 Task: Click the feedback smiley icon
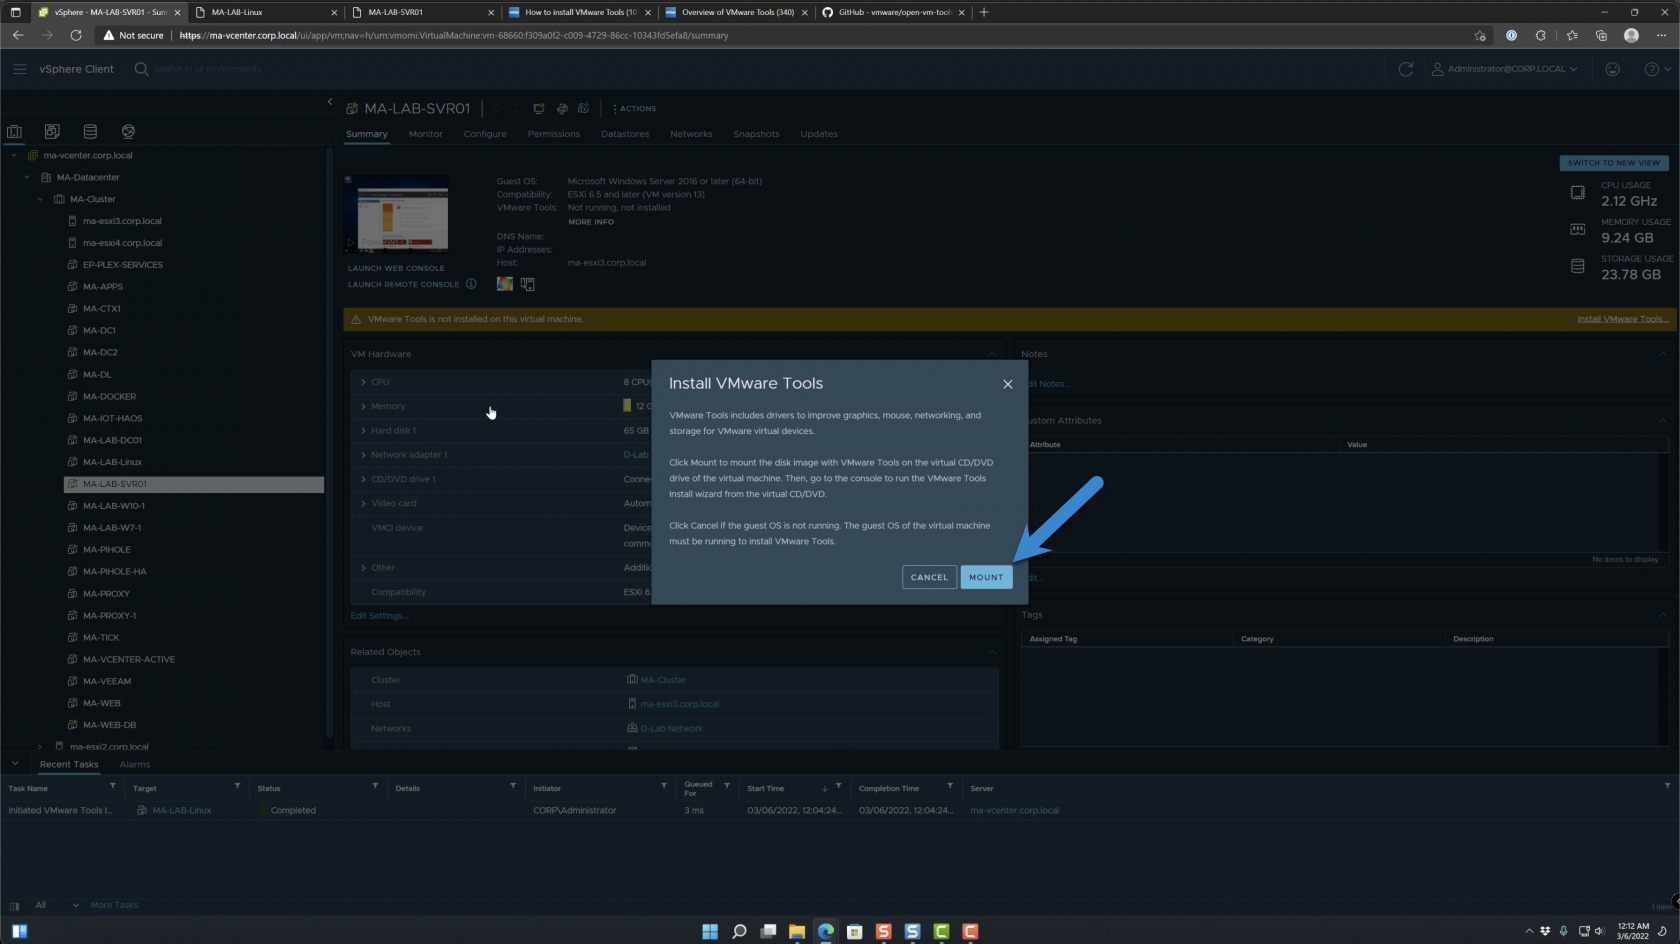[1612, 69]
